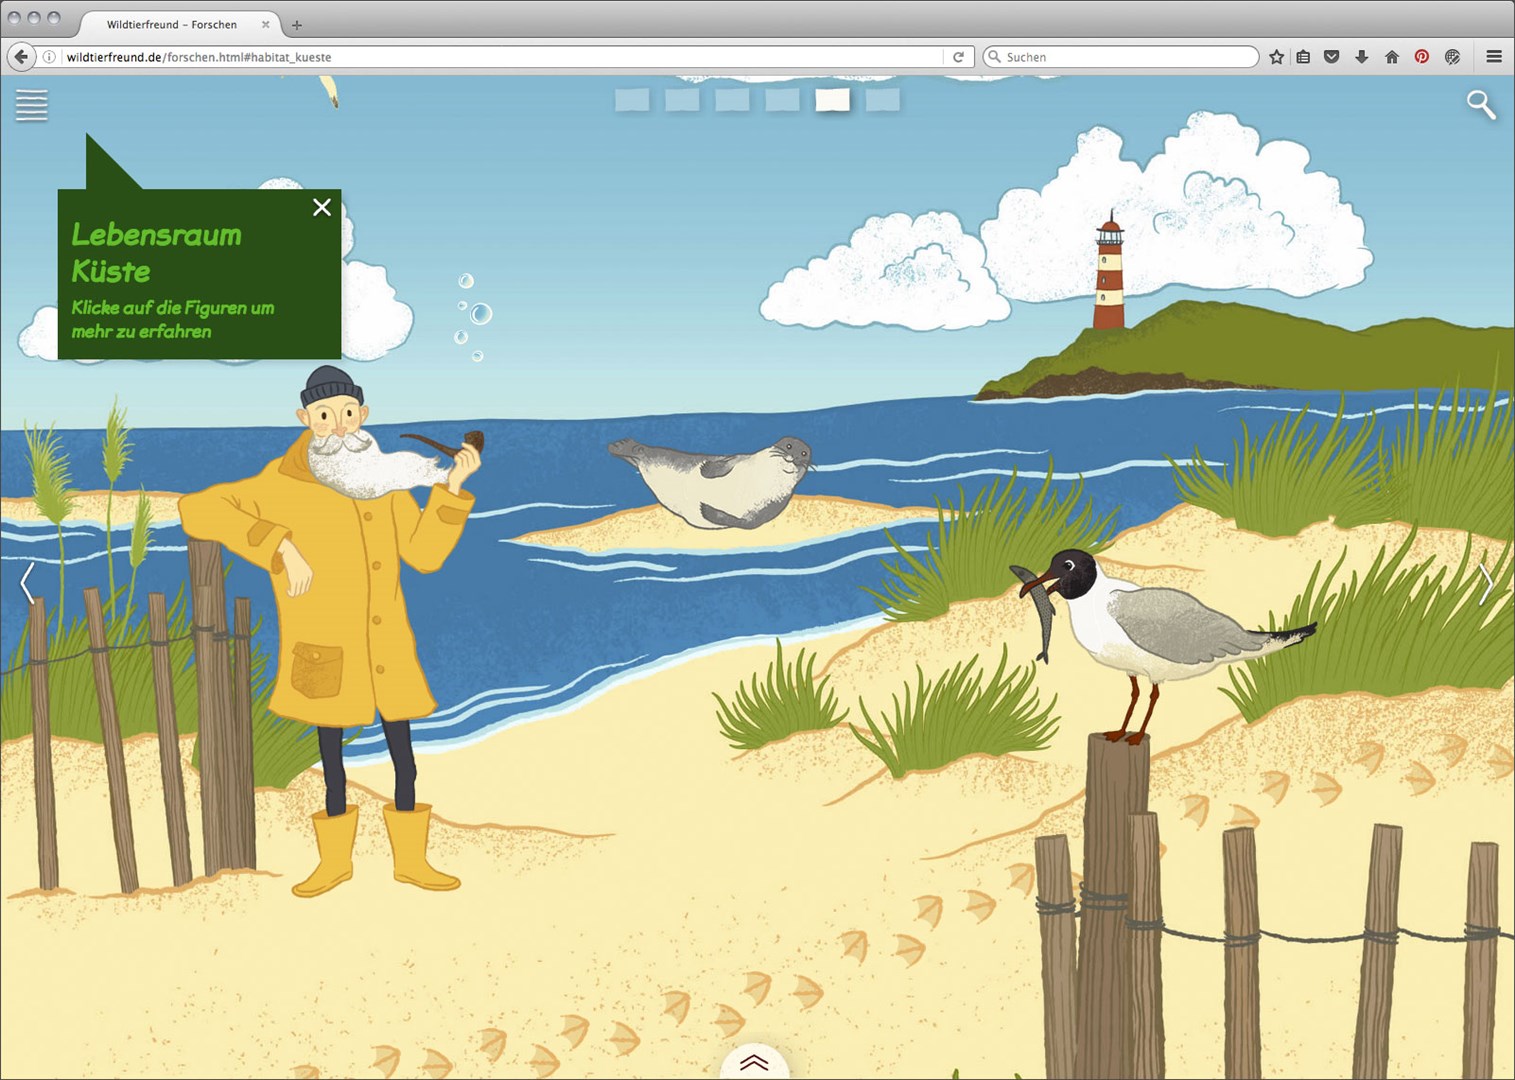1515x1080 pixels.
Task: Open the hamburger menu on the page
Action: click(31, 105)
